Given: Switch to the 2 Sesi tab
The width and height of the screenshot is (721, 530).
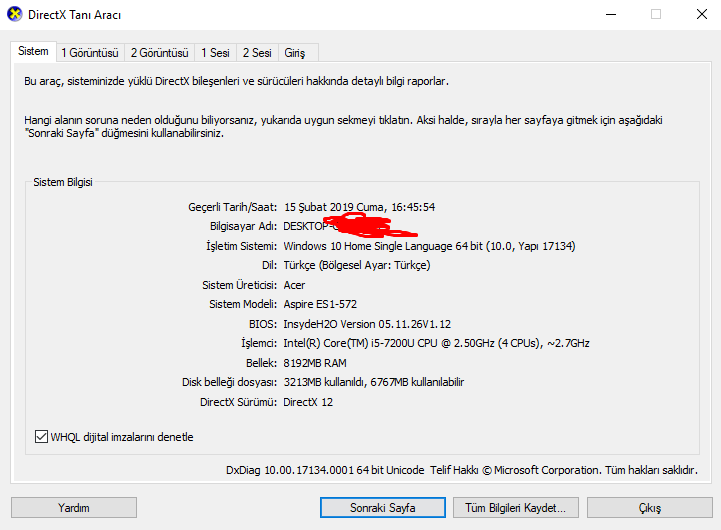Looking at the screenshot, I should tap(257, 53).
